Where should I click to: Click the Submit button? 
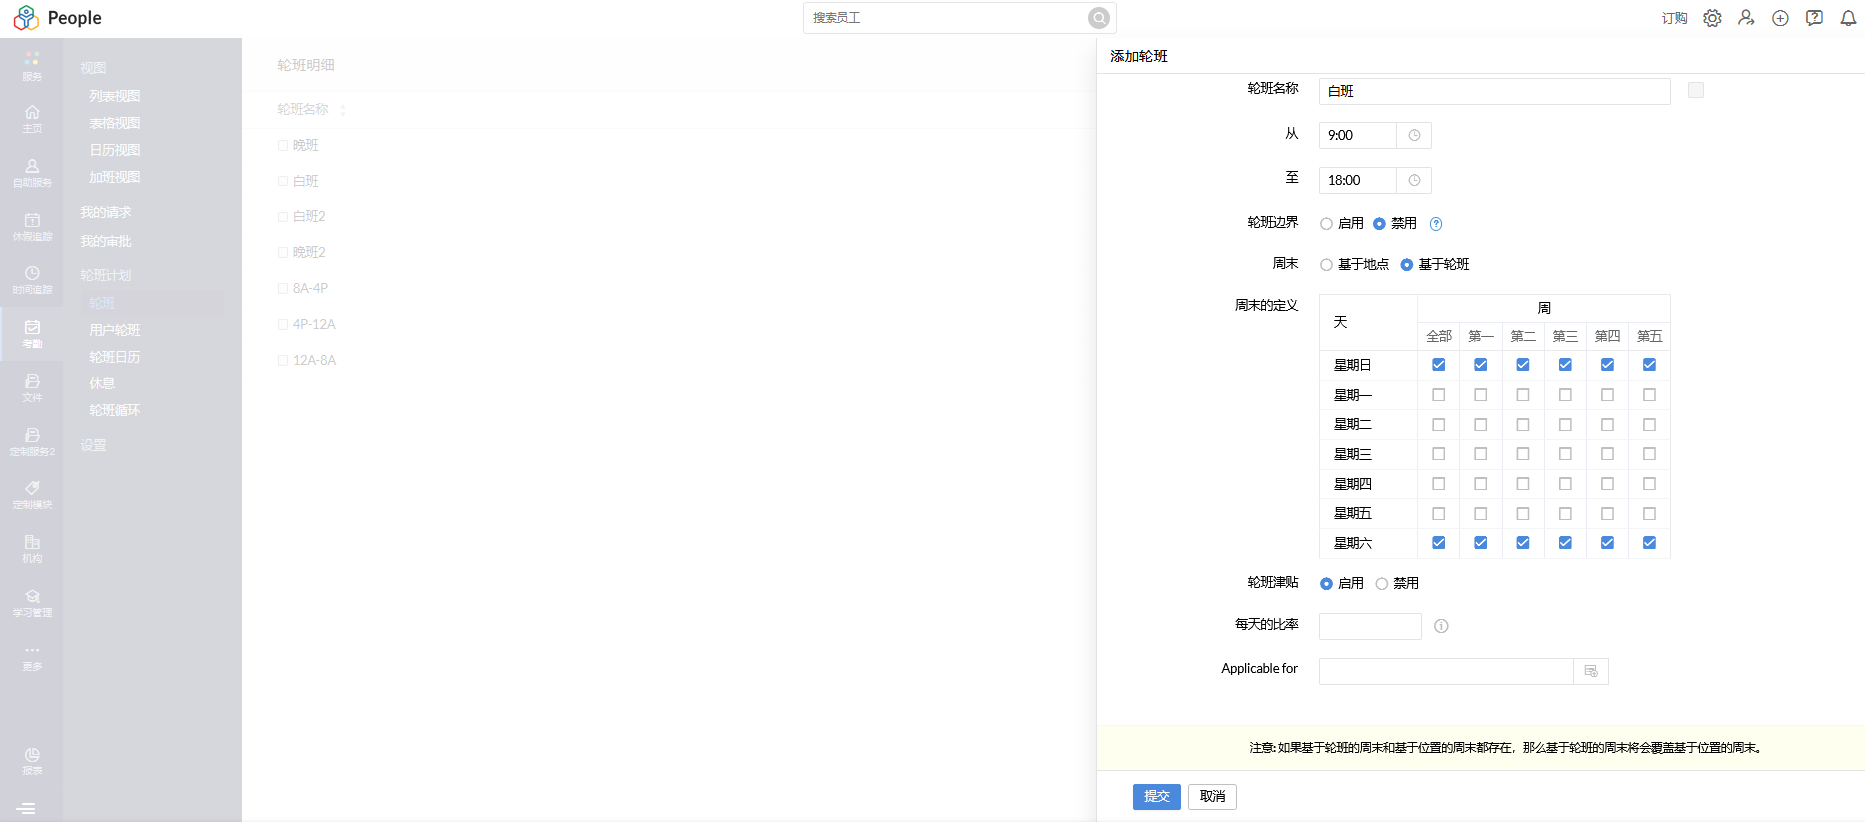1156,796
